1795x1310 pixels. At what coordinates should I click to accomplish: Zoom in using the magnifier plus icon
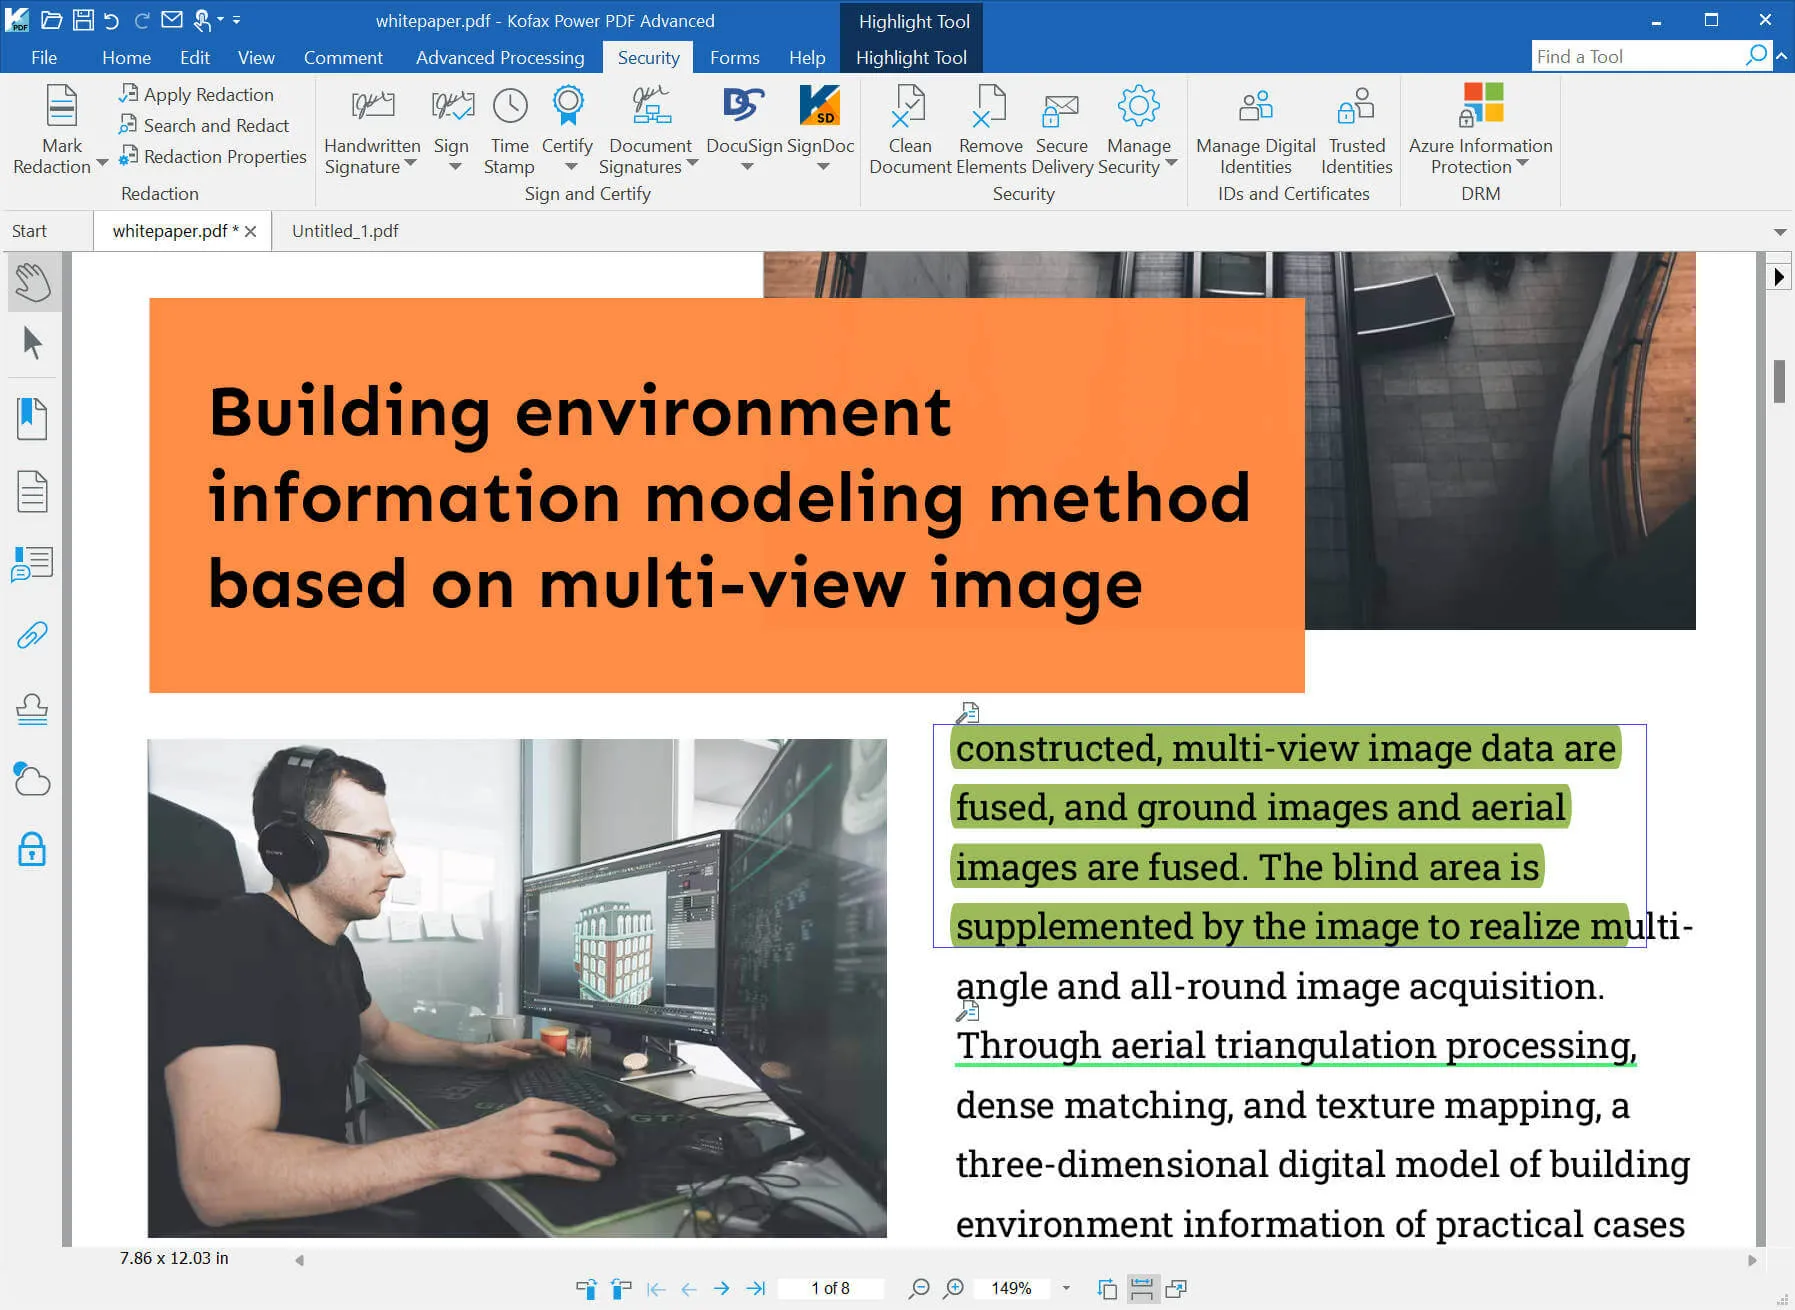(954, 1288)
